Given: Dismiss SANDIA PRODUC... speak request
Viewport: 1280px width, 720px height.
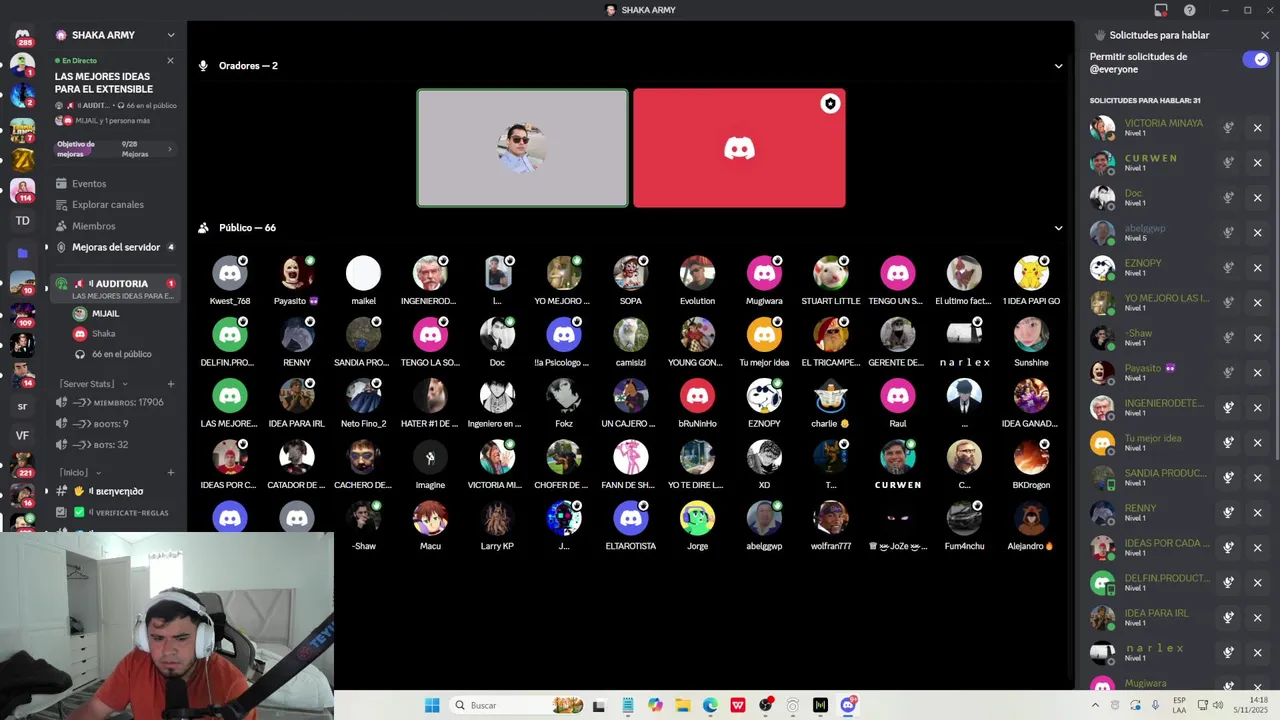Looking at the screenshot, I should [1258, 478].
